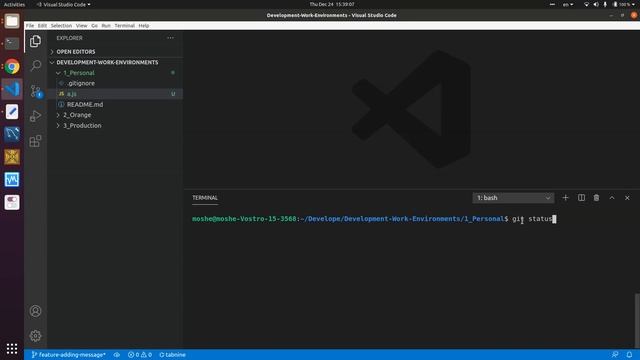Screen dimensions: 640x360
Task: Open the File menu
Action: click(x=30, y=25)
